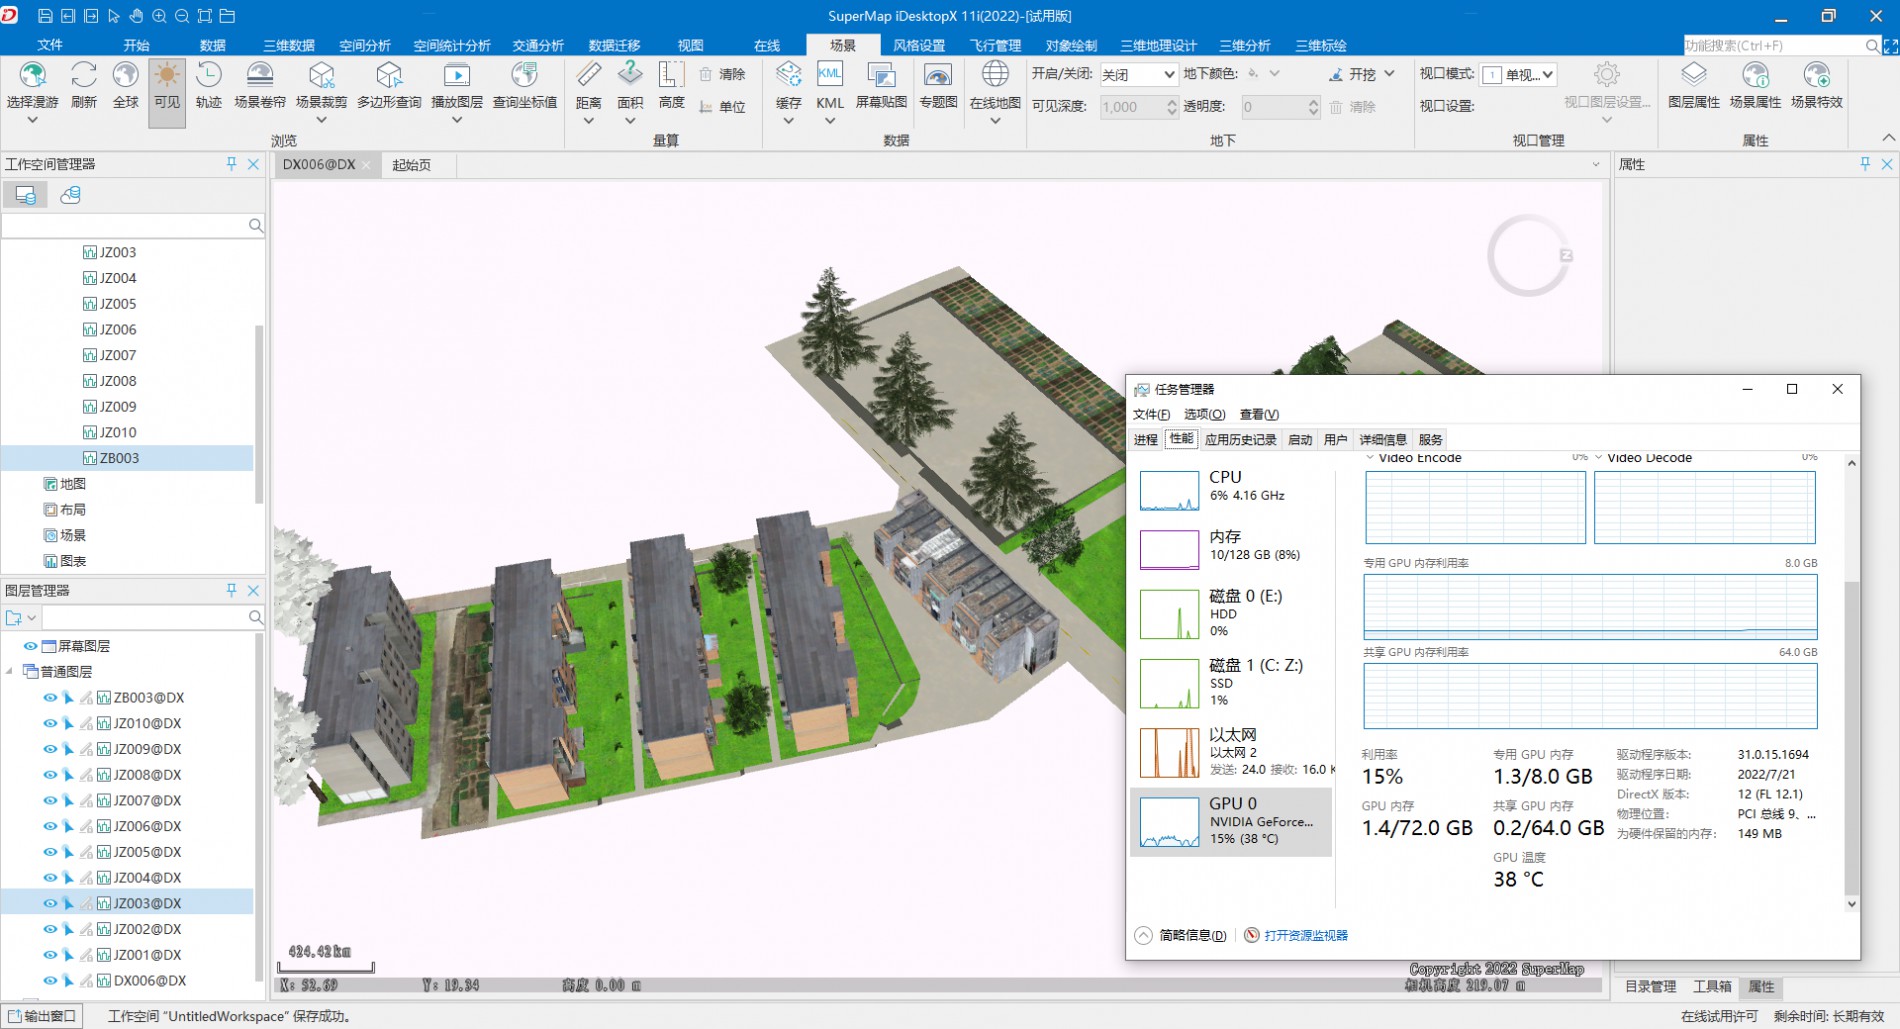Open the 飞行管理 ribbon tab
The width and height of the screenshot is (1900, 1029).
tap(996, 45)
